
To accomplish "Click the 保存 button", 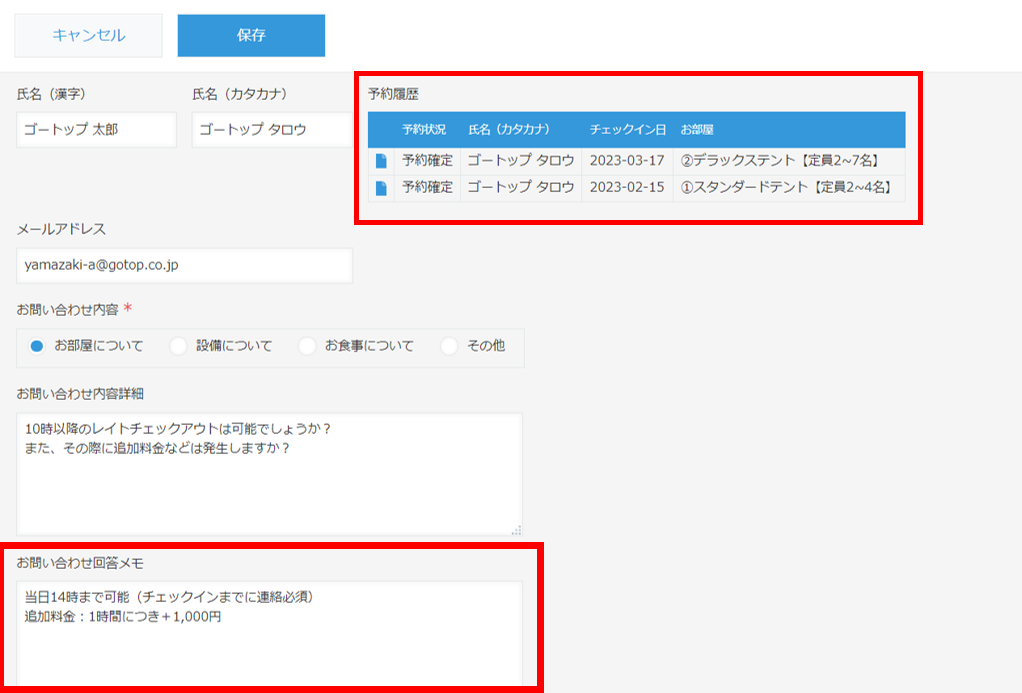I will tap(251, 35).
